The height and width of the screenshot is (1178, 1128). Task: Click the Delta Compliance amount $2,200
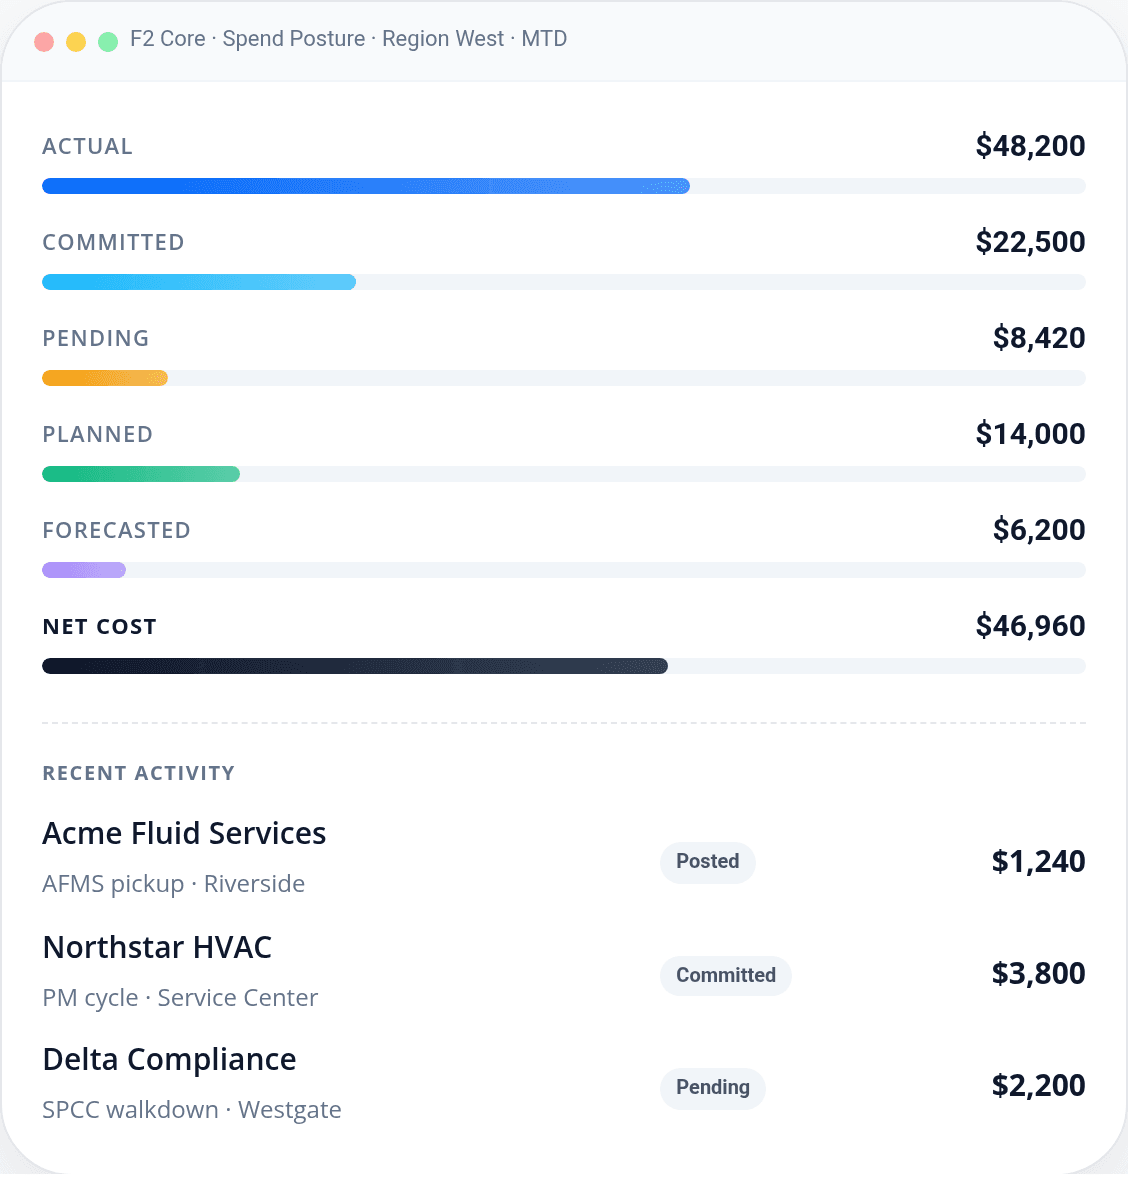pos(1038,1085)
